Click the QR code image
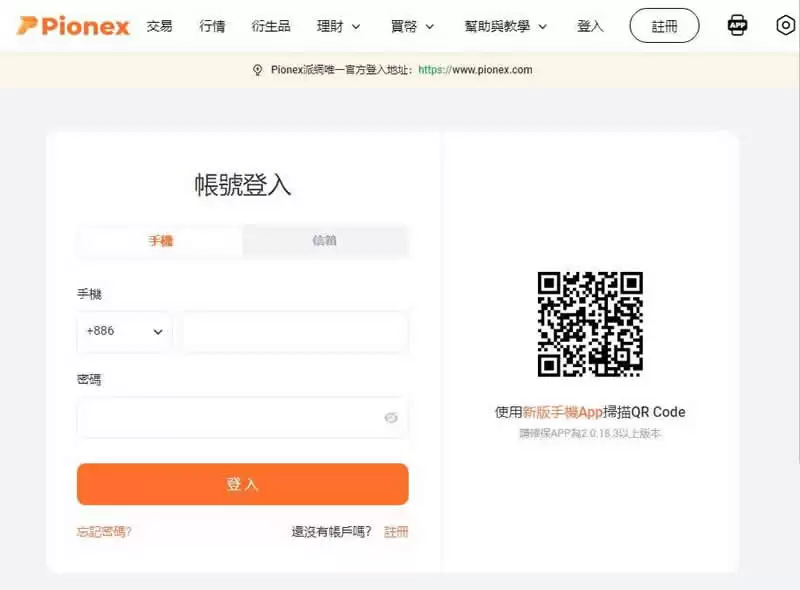Screen dimensions: 800x590 (592, 322)
